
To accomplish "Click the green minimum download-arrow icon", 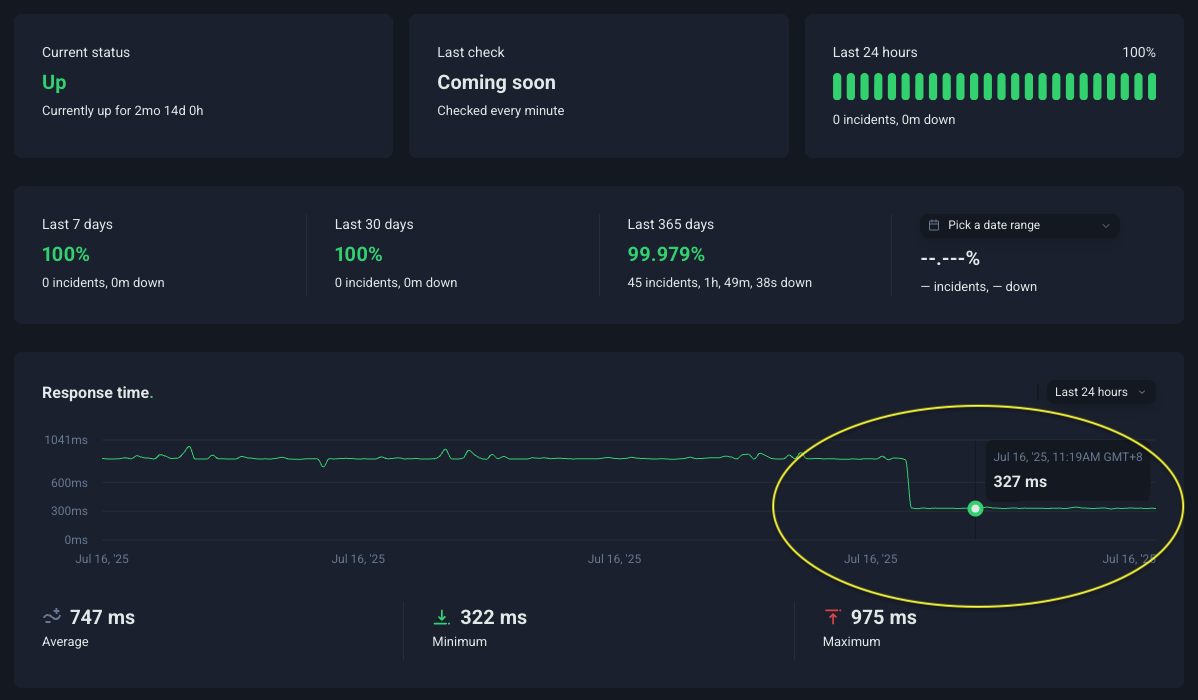I will pyautogui.click(x=441, y=617).
